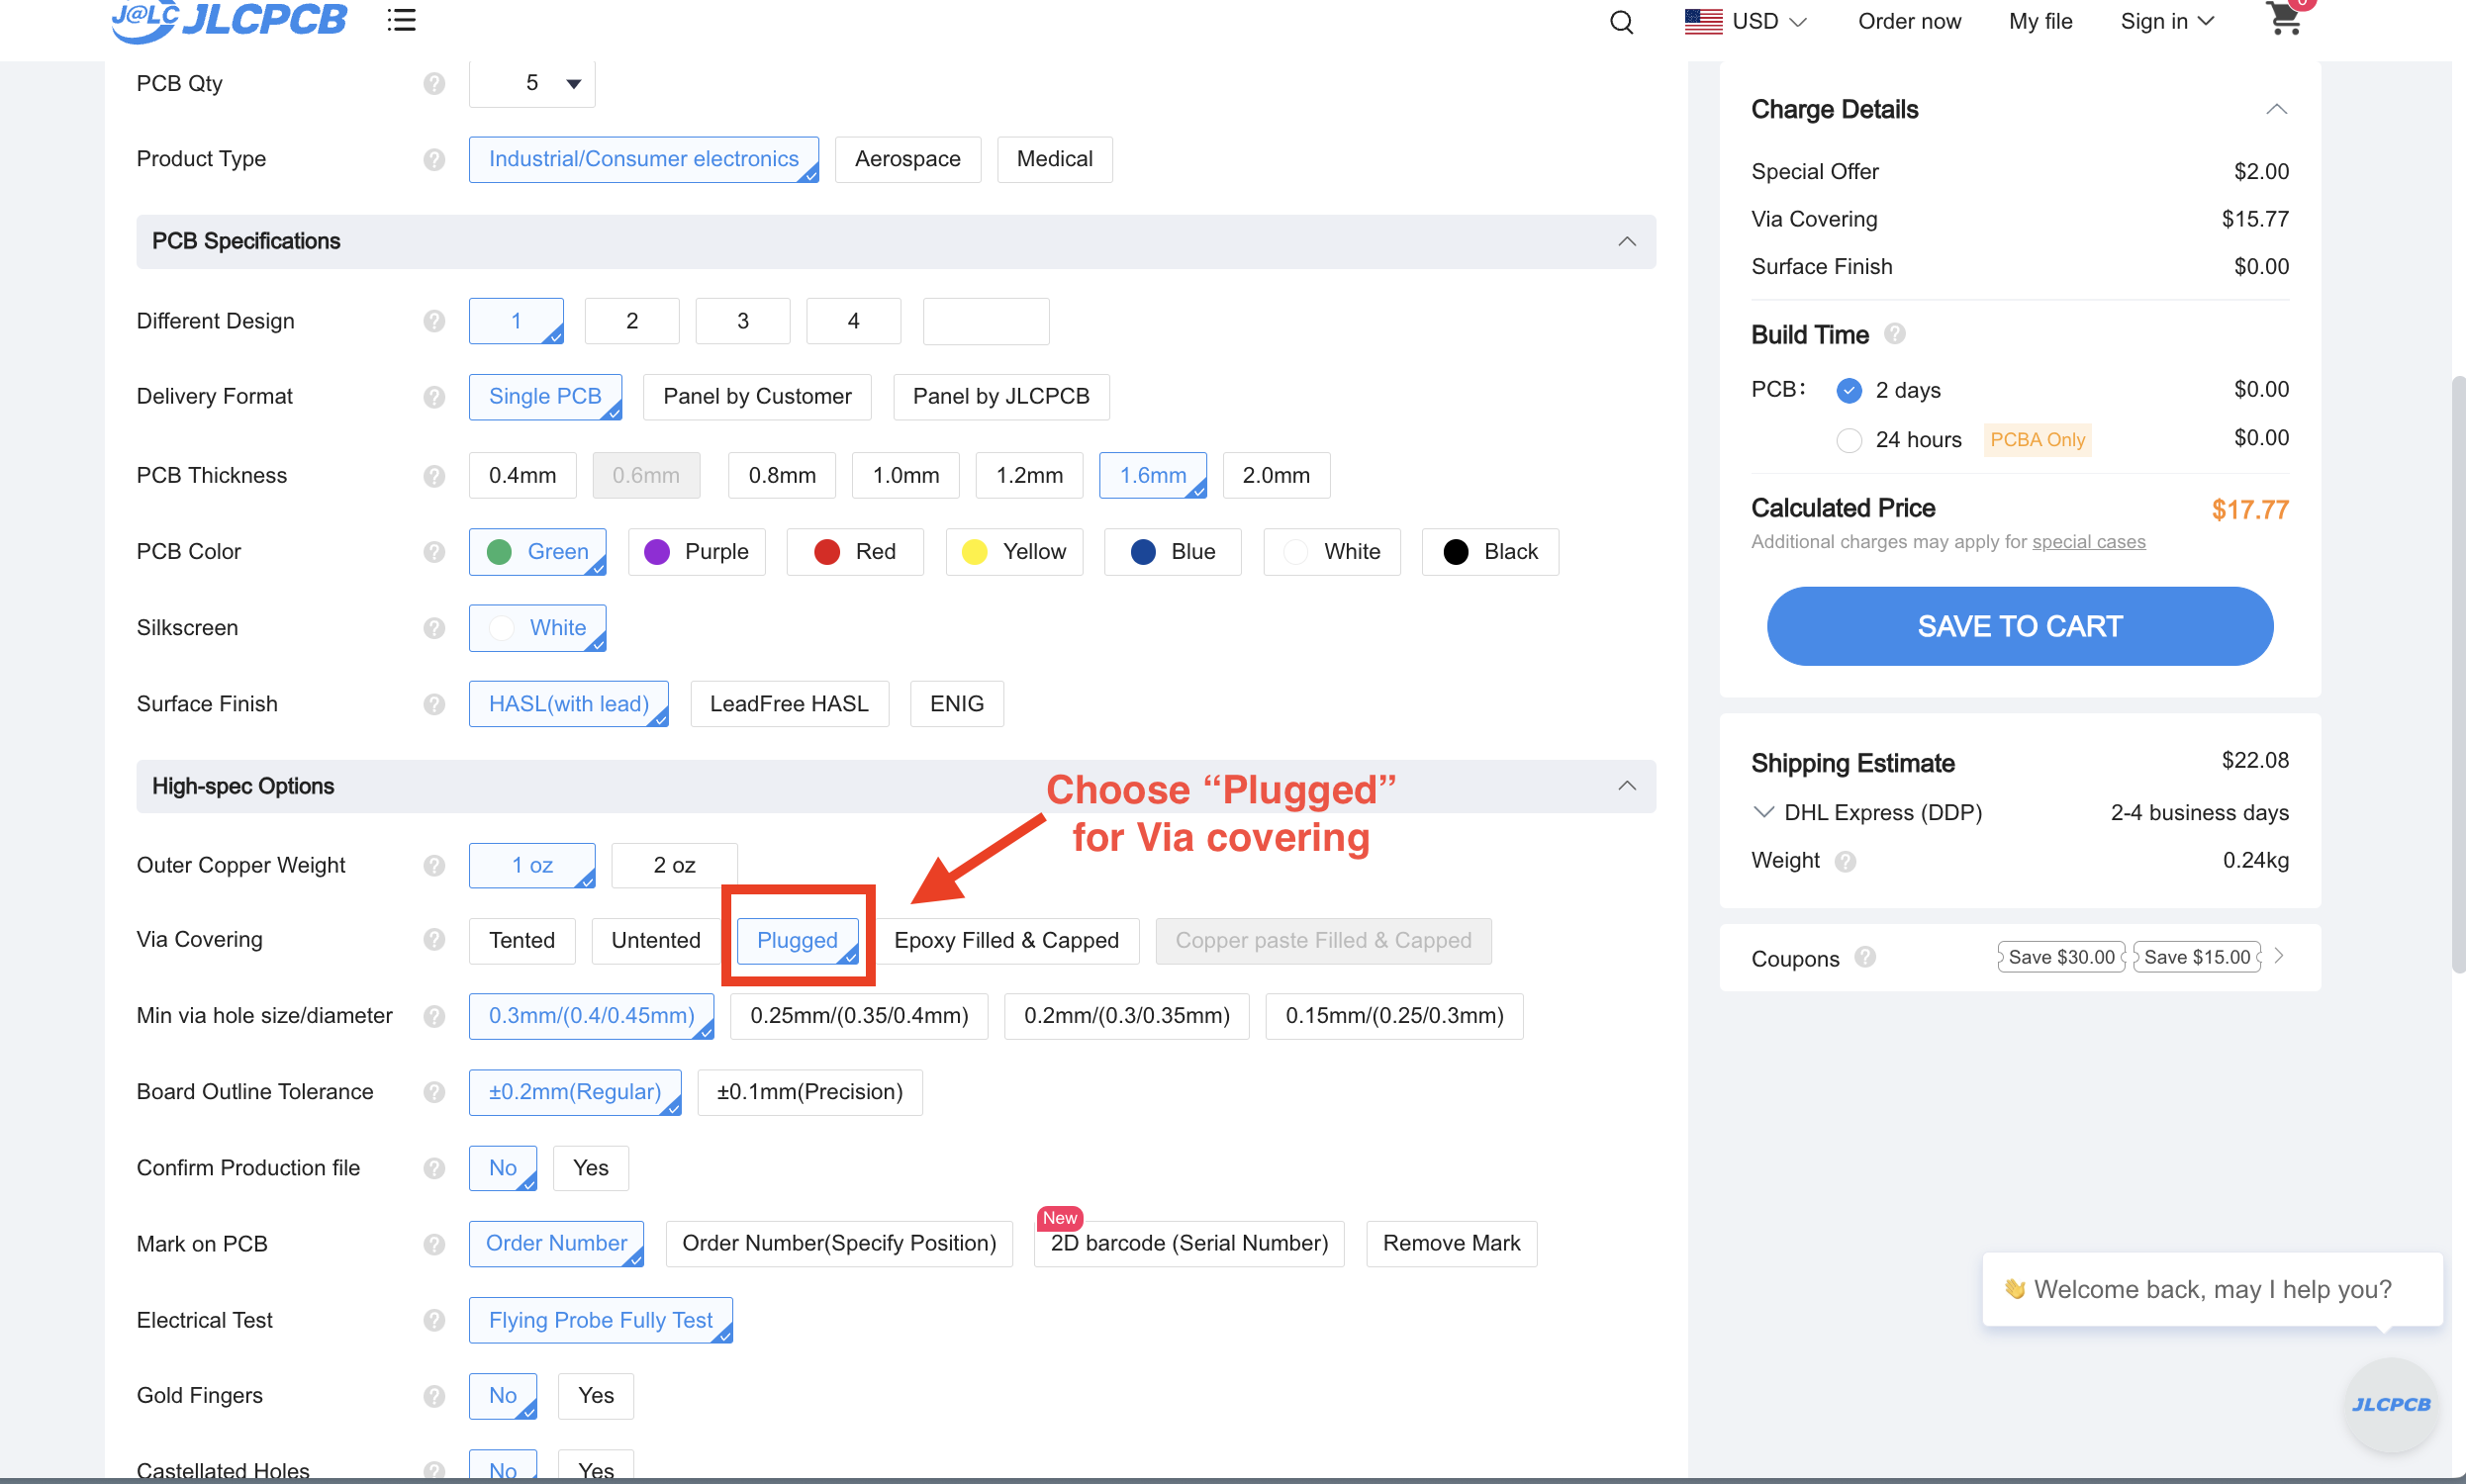Screen dimensions: 2466x1484
Task: Click help icon next to Mark on PCB
Action: 434,1244
